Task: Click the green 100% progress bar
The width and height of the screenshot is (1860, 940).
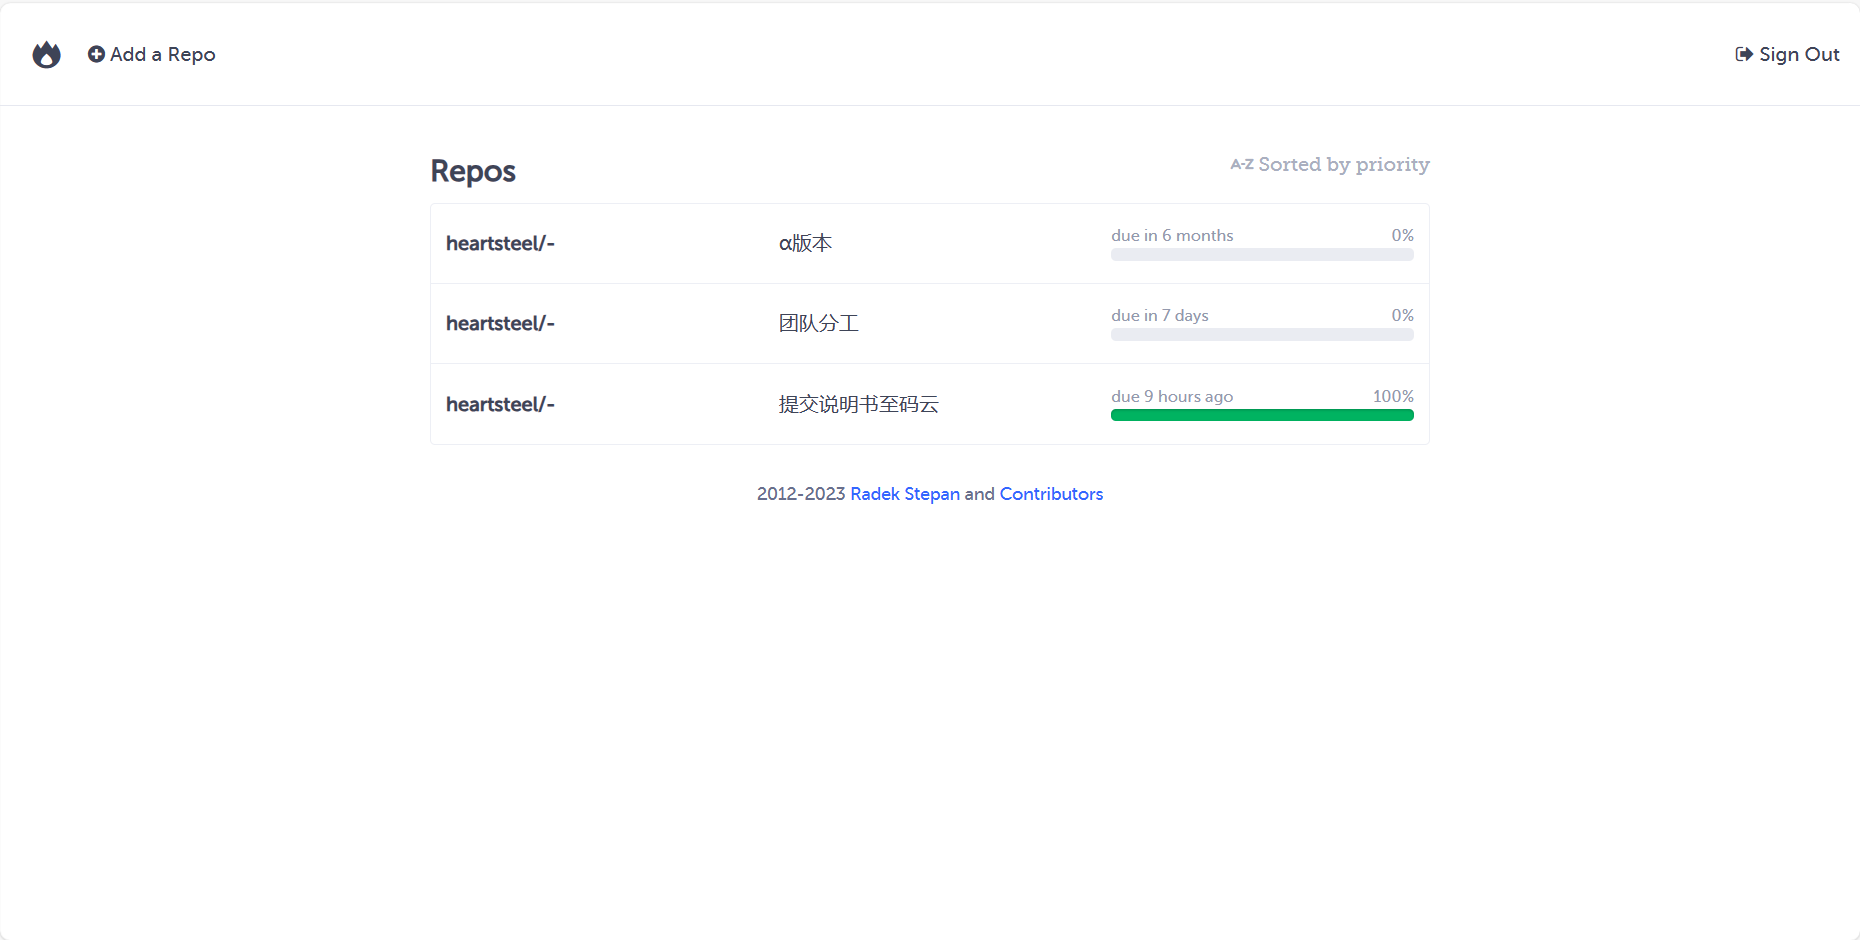Action: 1262,415
